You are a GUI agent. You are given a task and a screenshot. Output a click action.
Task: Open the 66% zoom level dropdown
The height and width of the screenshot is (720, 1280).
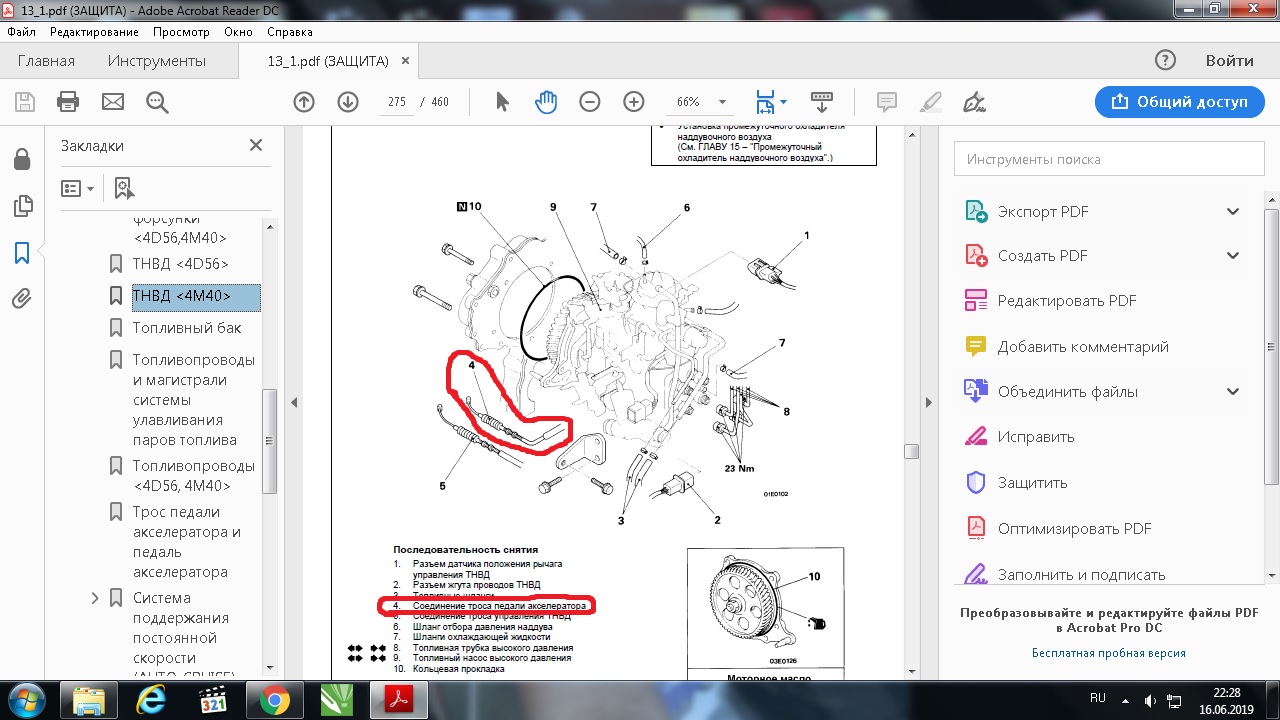721,102
